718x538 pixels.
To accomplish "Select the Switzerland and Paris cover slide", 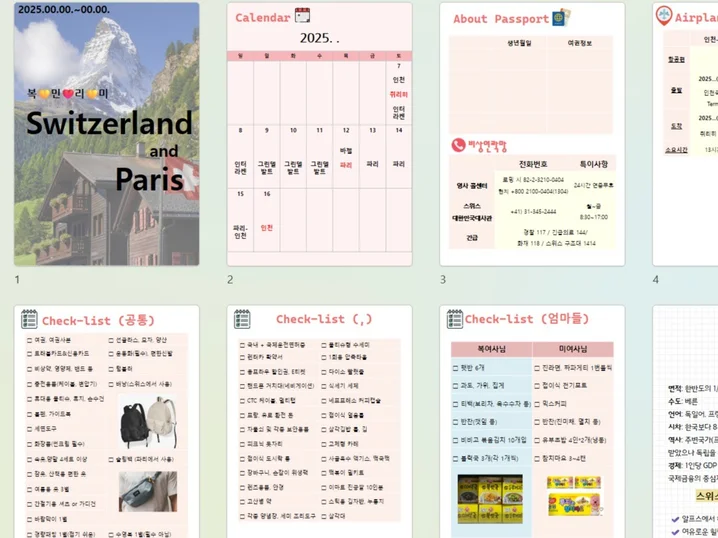I will coord(106,134).
